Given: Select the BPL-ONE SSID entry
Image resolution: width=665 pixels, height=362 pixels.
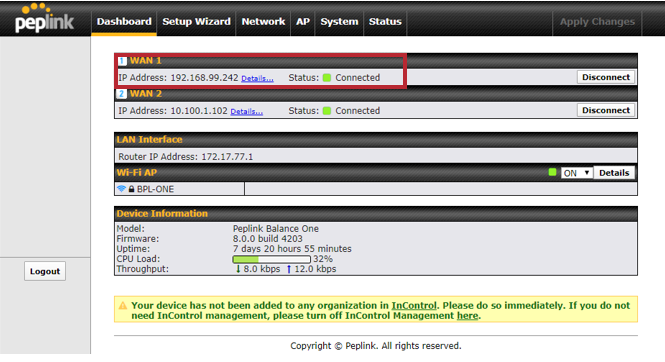Looking at the screenshot, I should click(155, 189).
